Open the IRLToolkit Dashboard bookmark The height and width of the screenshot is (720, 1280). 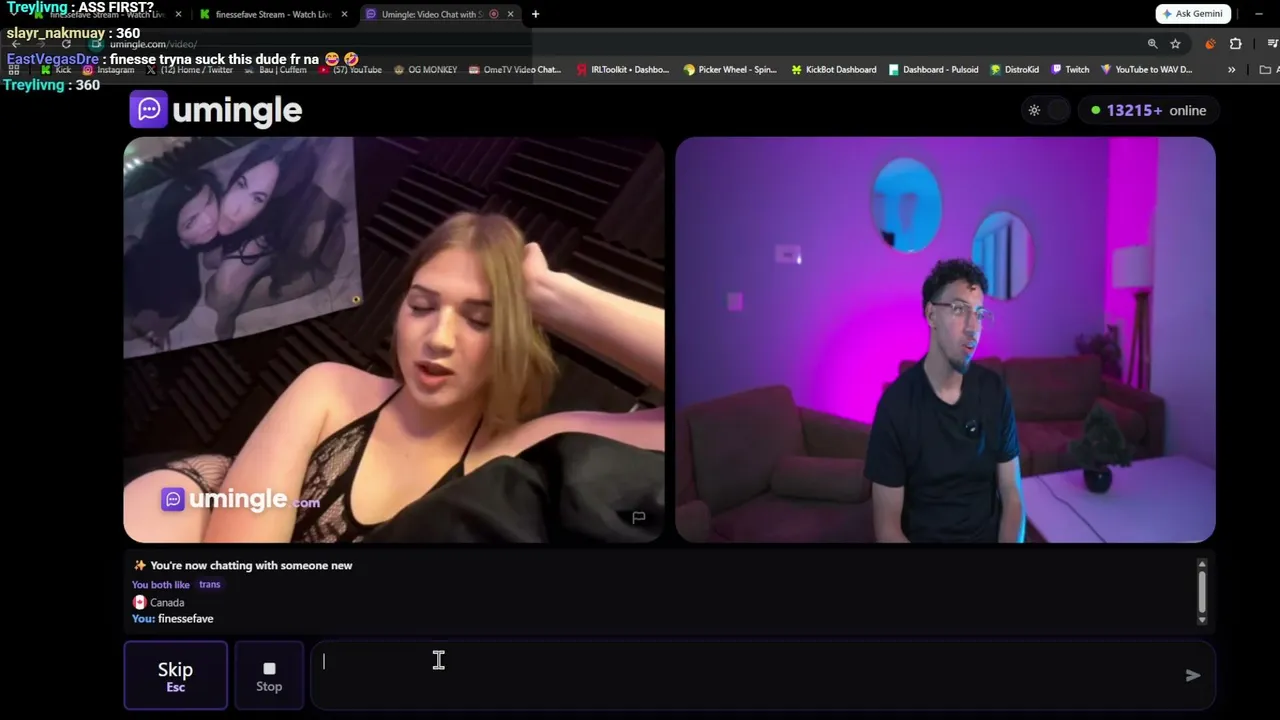(x=623, y=70)
